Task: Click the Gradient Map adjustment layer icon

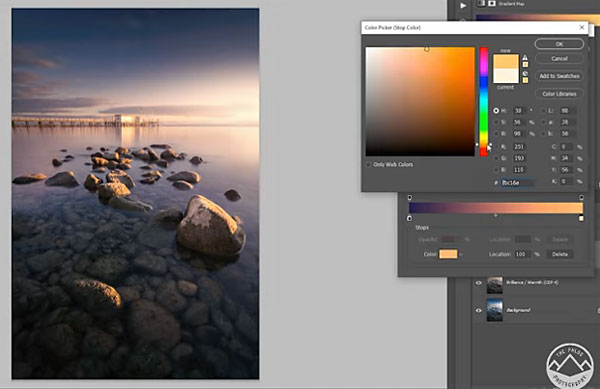Action: tap(481, 3)
